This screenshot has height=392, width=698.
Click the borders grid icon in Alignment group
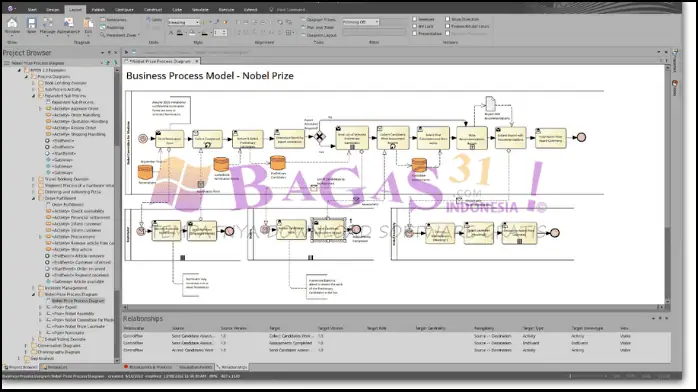coord(288,33)
